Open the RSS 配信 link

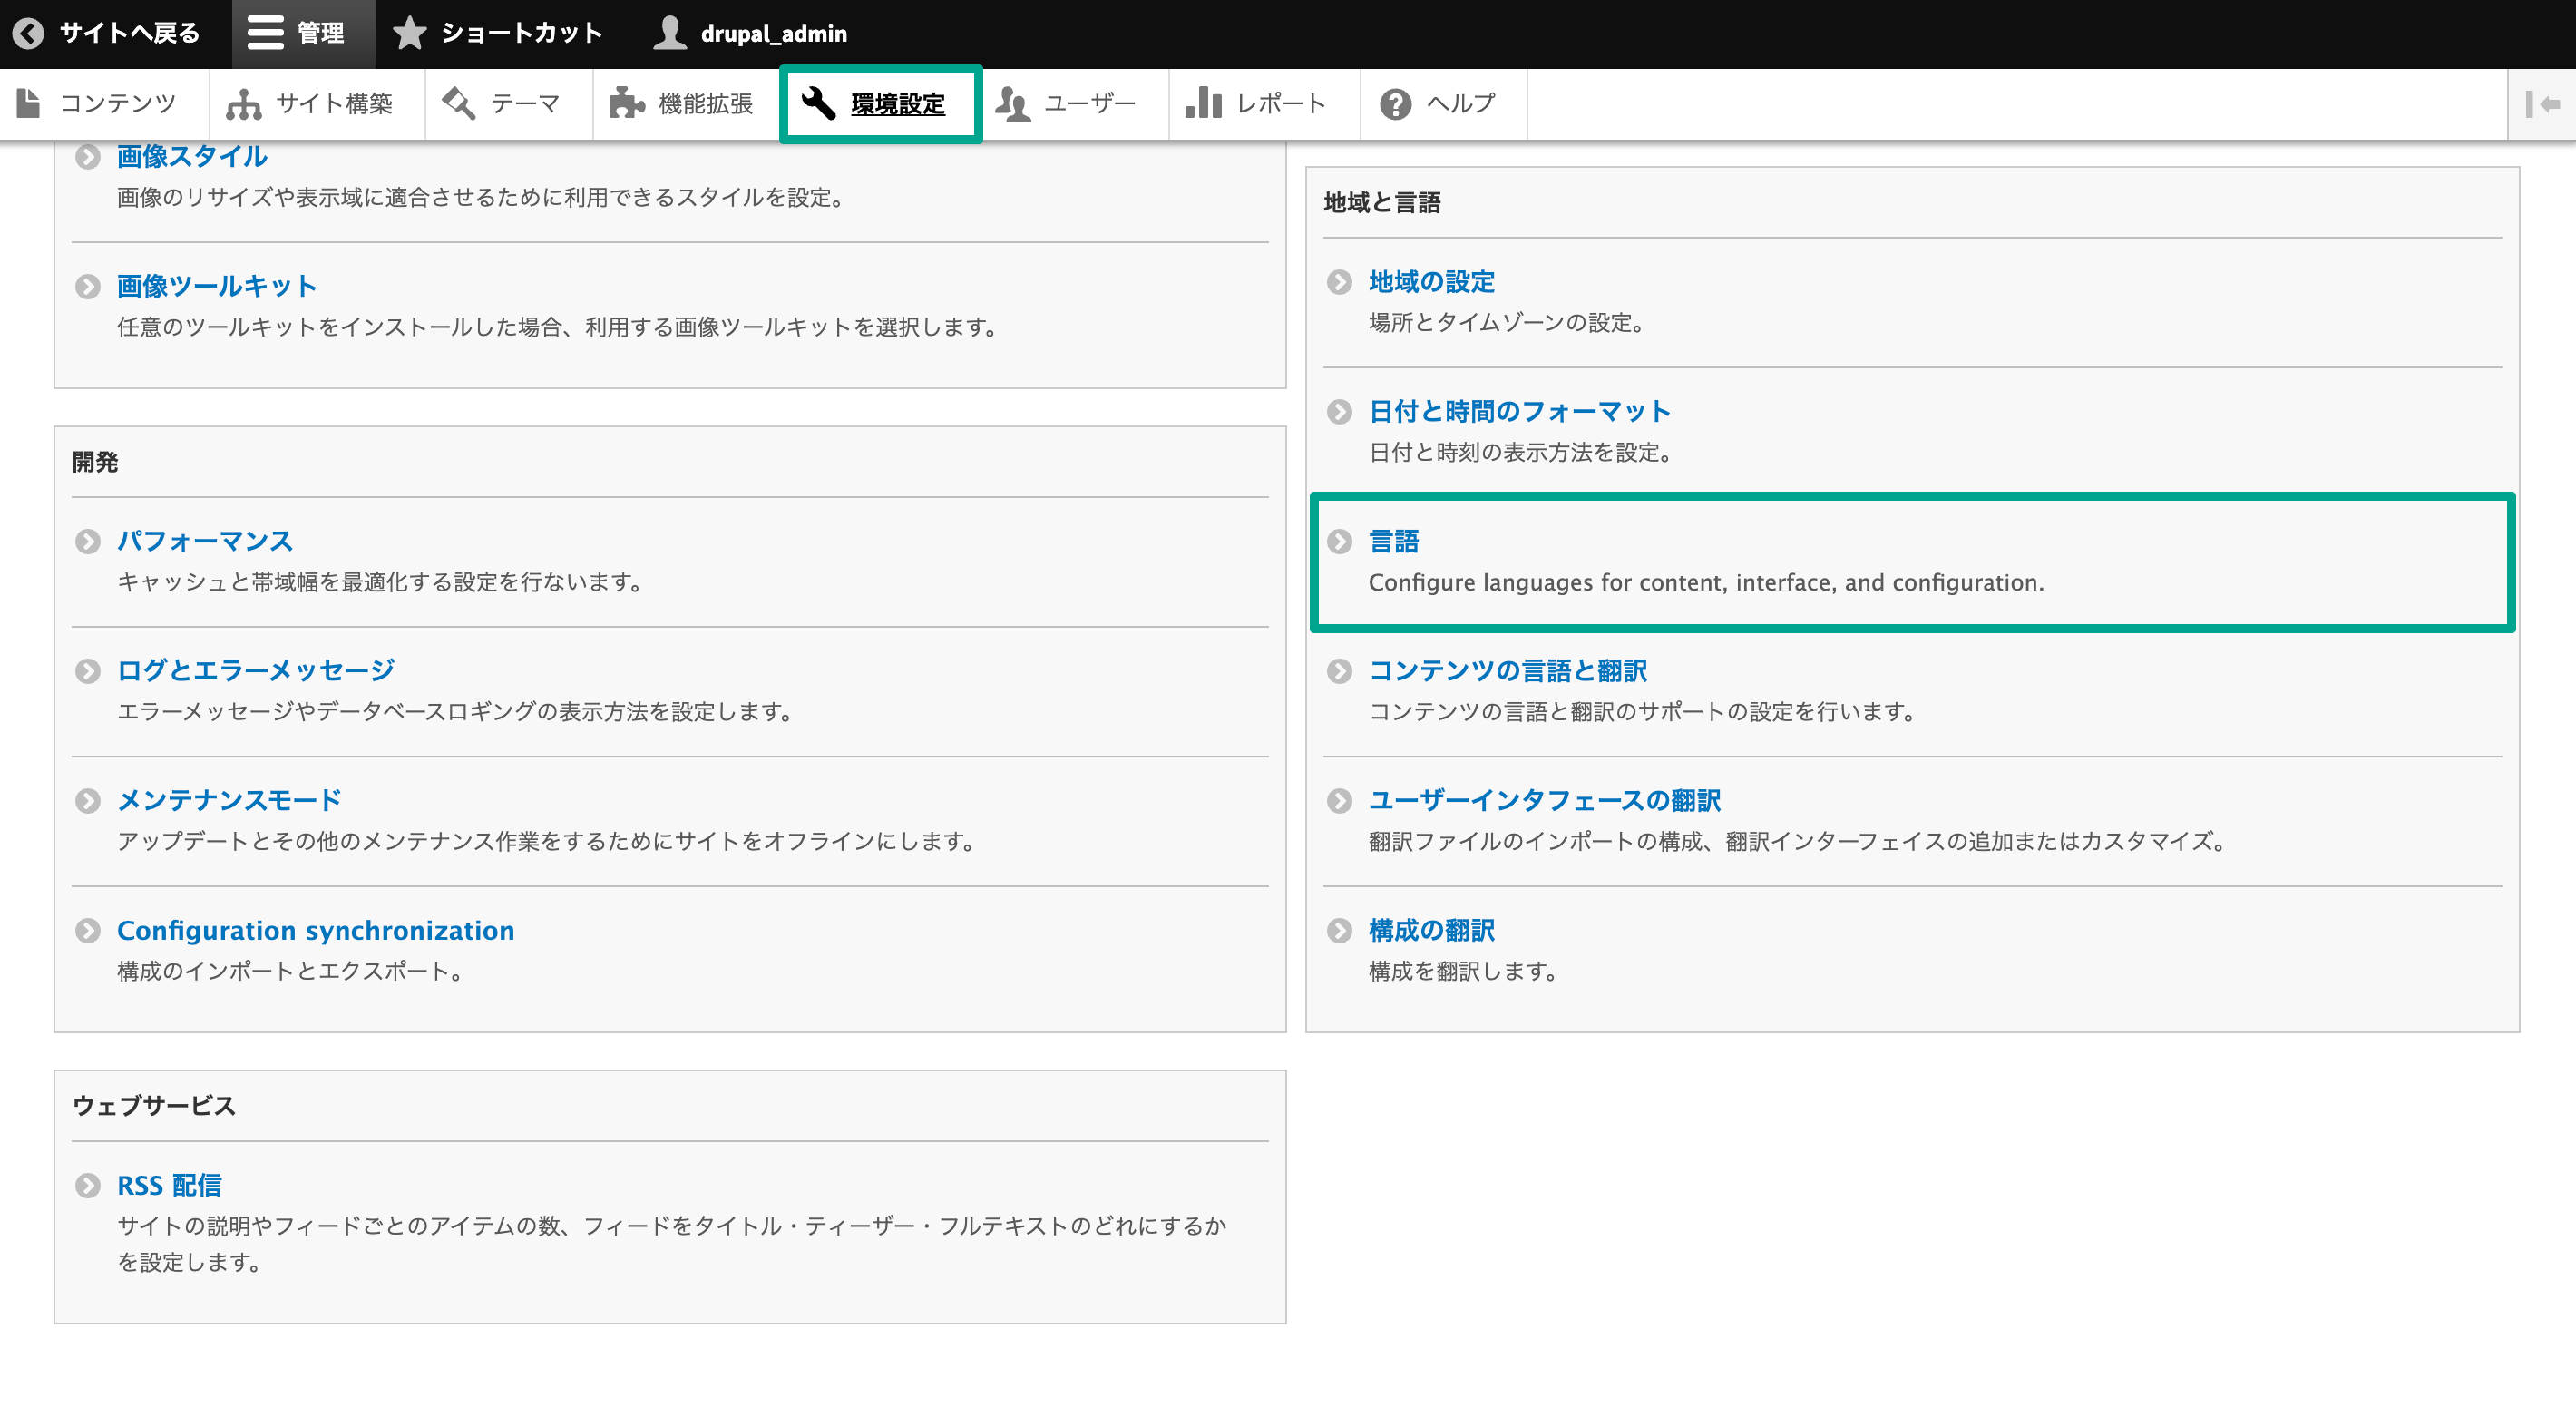[x=170, y=1185]
